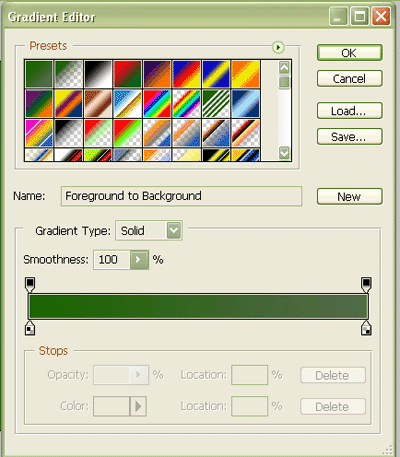Click the presets scrollbar thumb

click(x=284, y=82)
